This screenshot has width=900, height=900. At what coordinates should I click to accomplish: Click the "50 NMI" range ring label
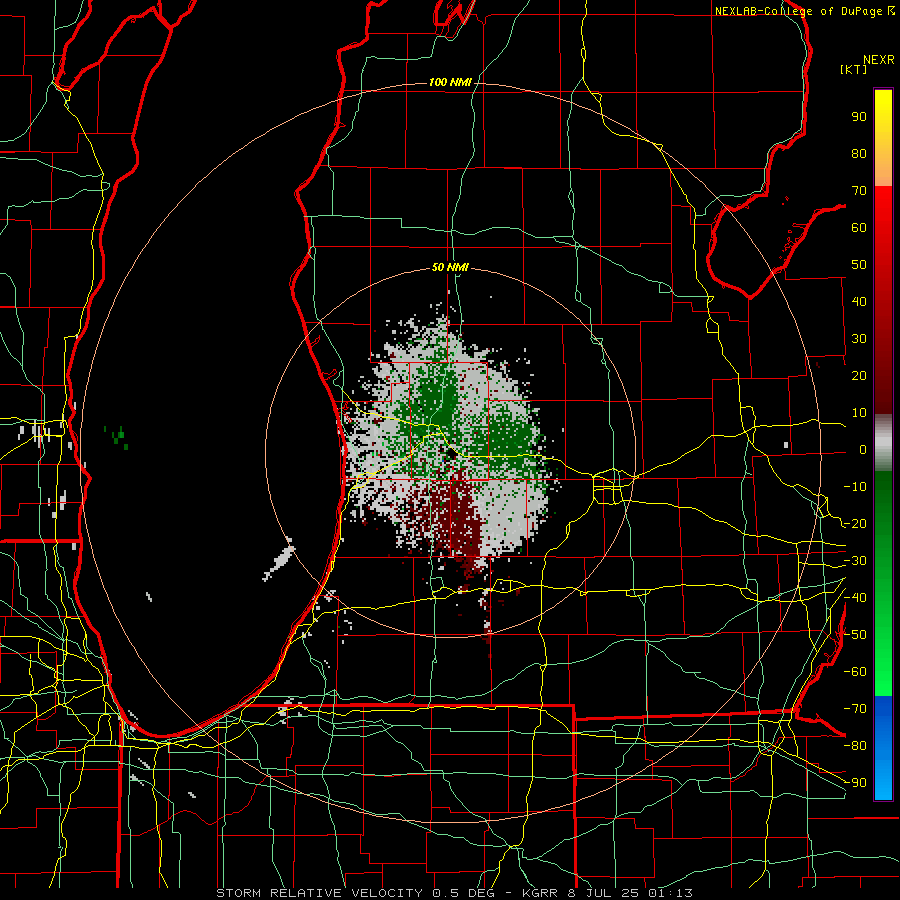pos(450,267)
